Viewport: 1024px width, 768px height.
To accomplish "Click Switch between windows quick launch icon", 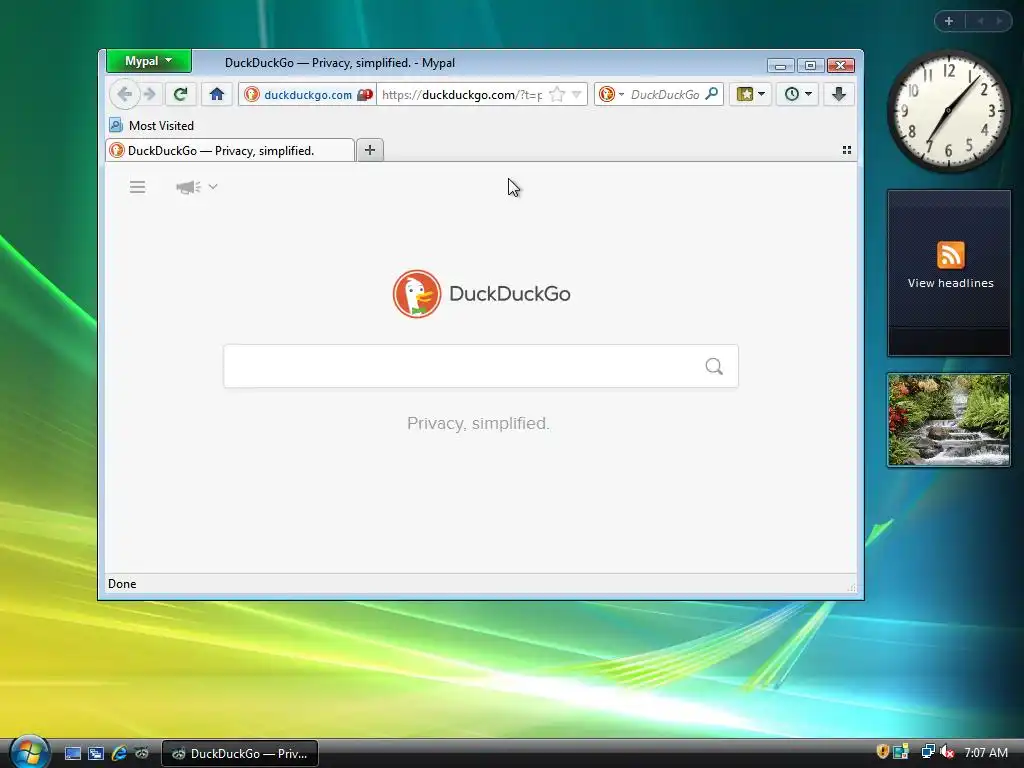I will 95,754.
